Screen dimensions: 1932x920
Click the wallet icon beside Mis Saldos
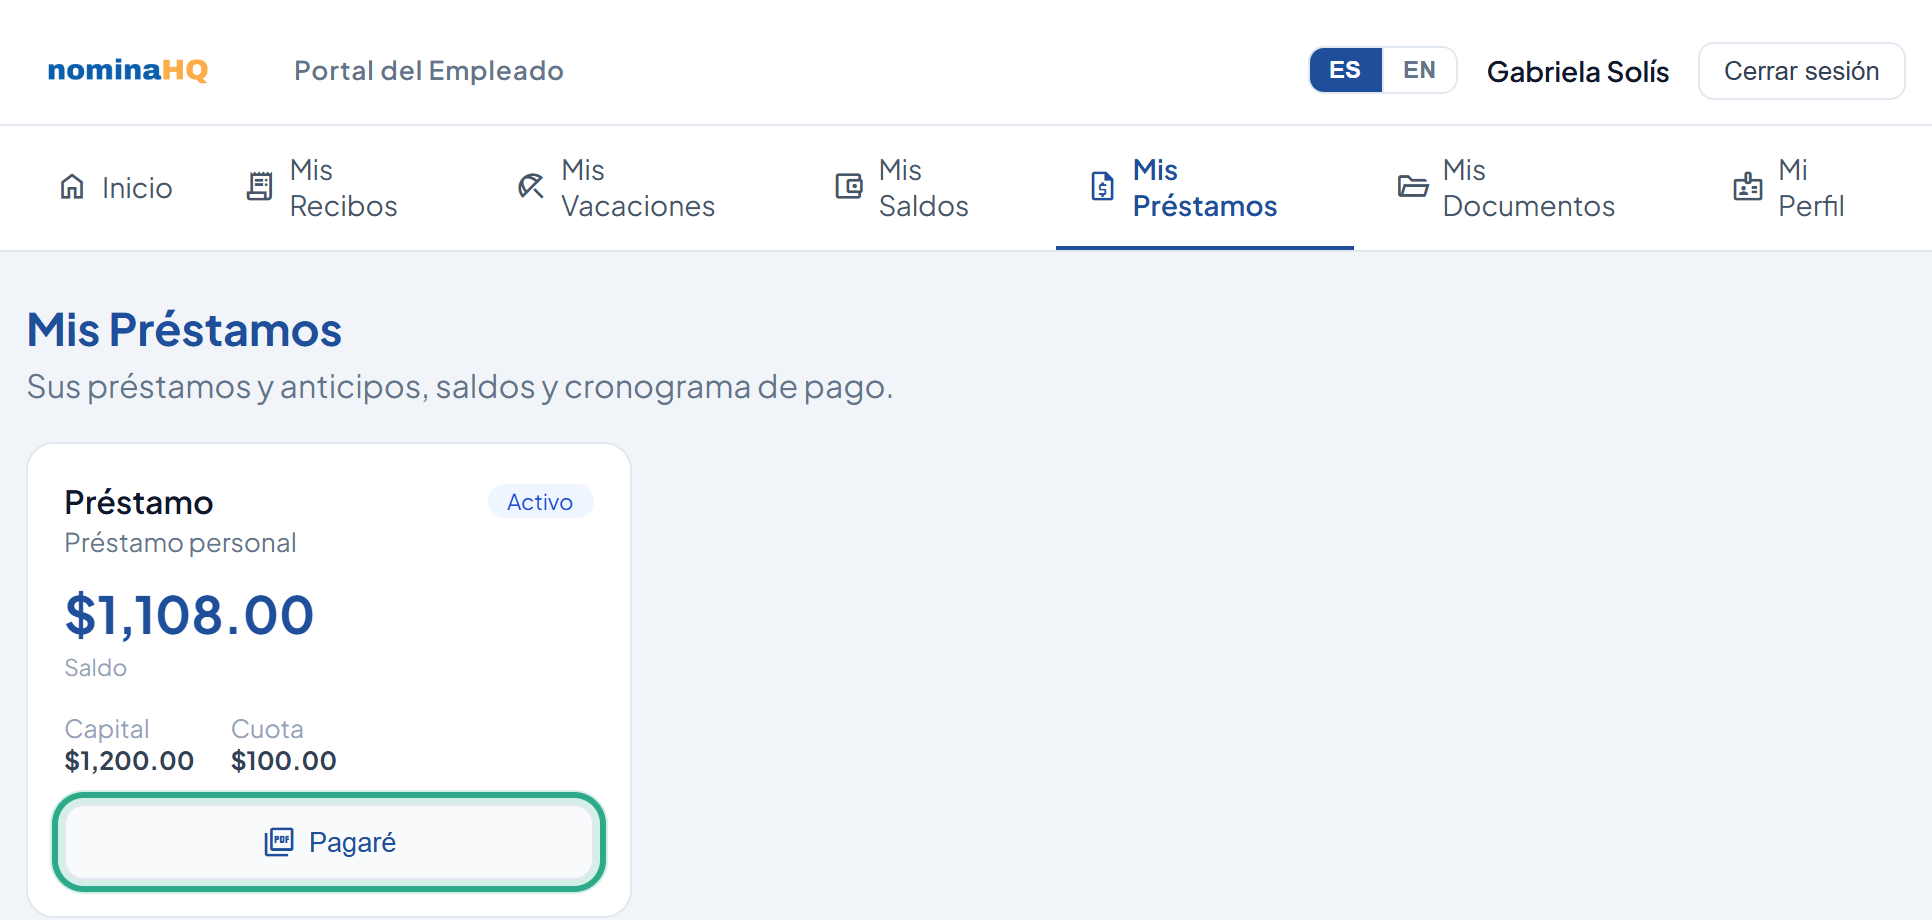tap(849, 187)
